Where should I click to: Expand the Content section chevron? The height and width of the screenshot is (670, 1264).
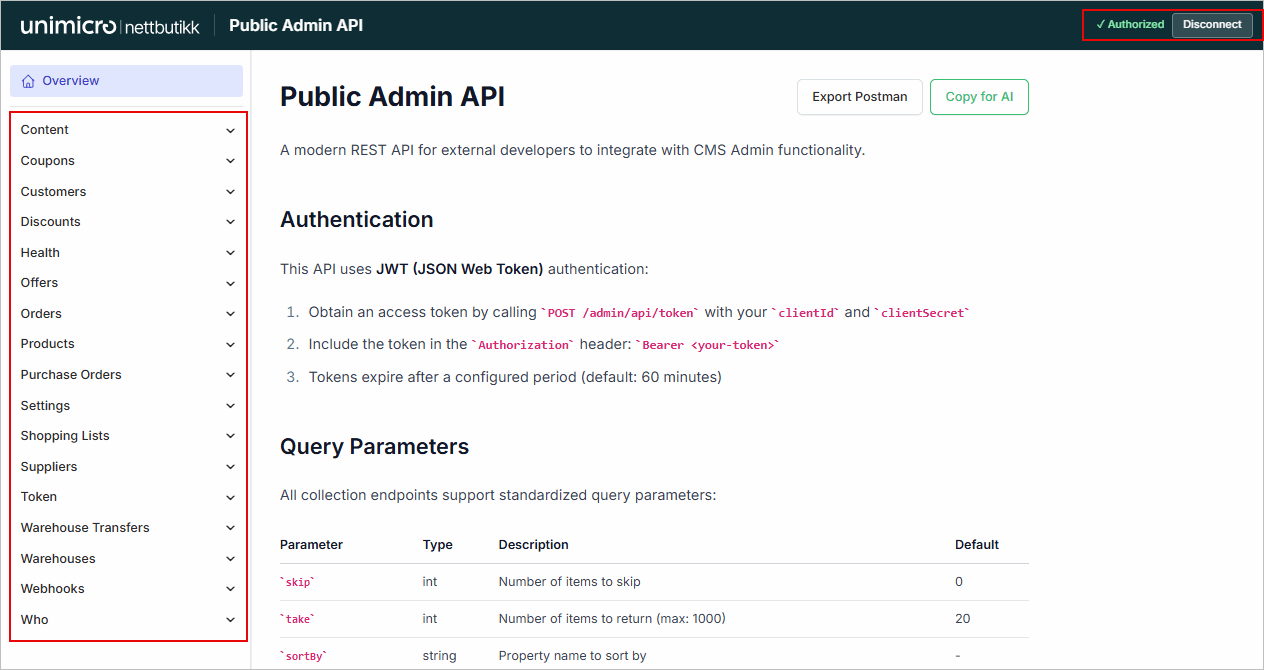tap(230, 131)
